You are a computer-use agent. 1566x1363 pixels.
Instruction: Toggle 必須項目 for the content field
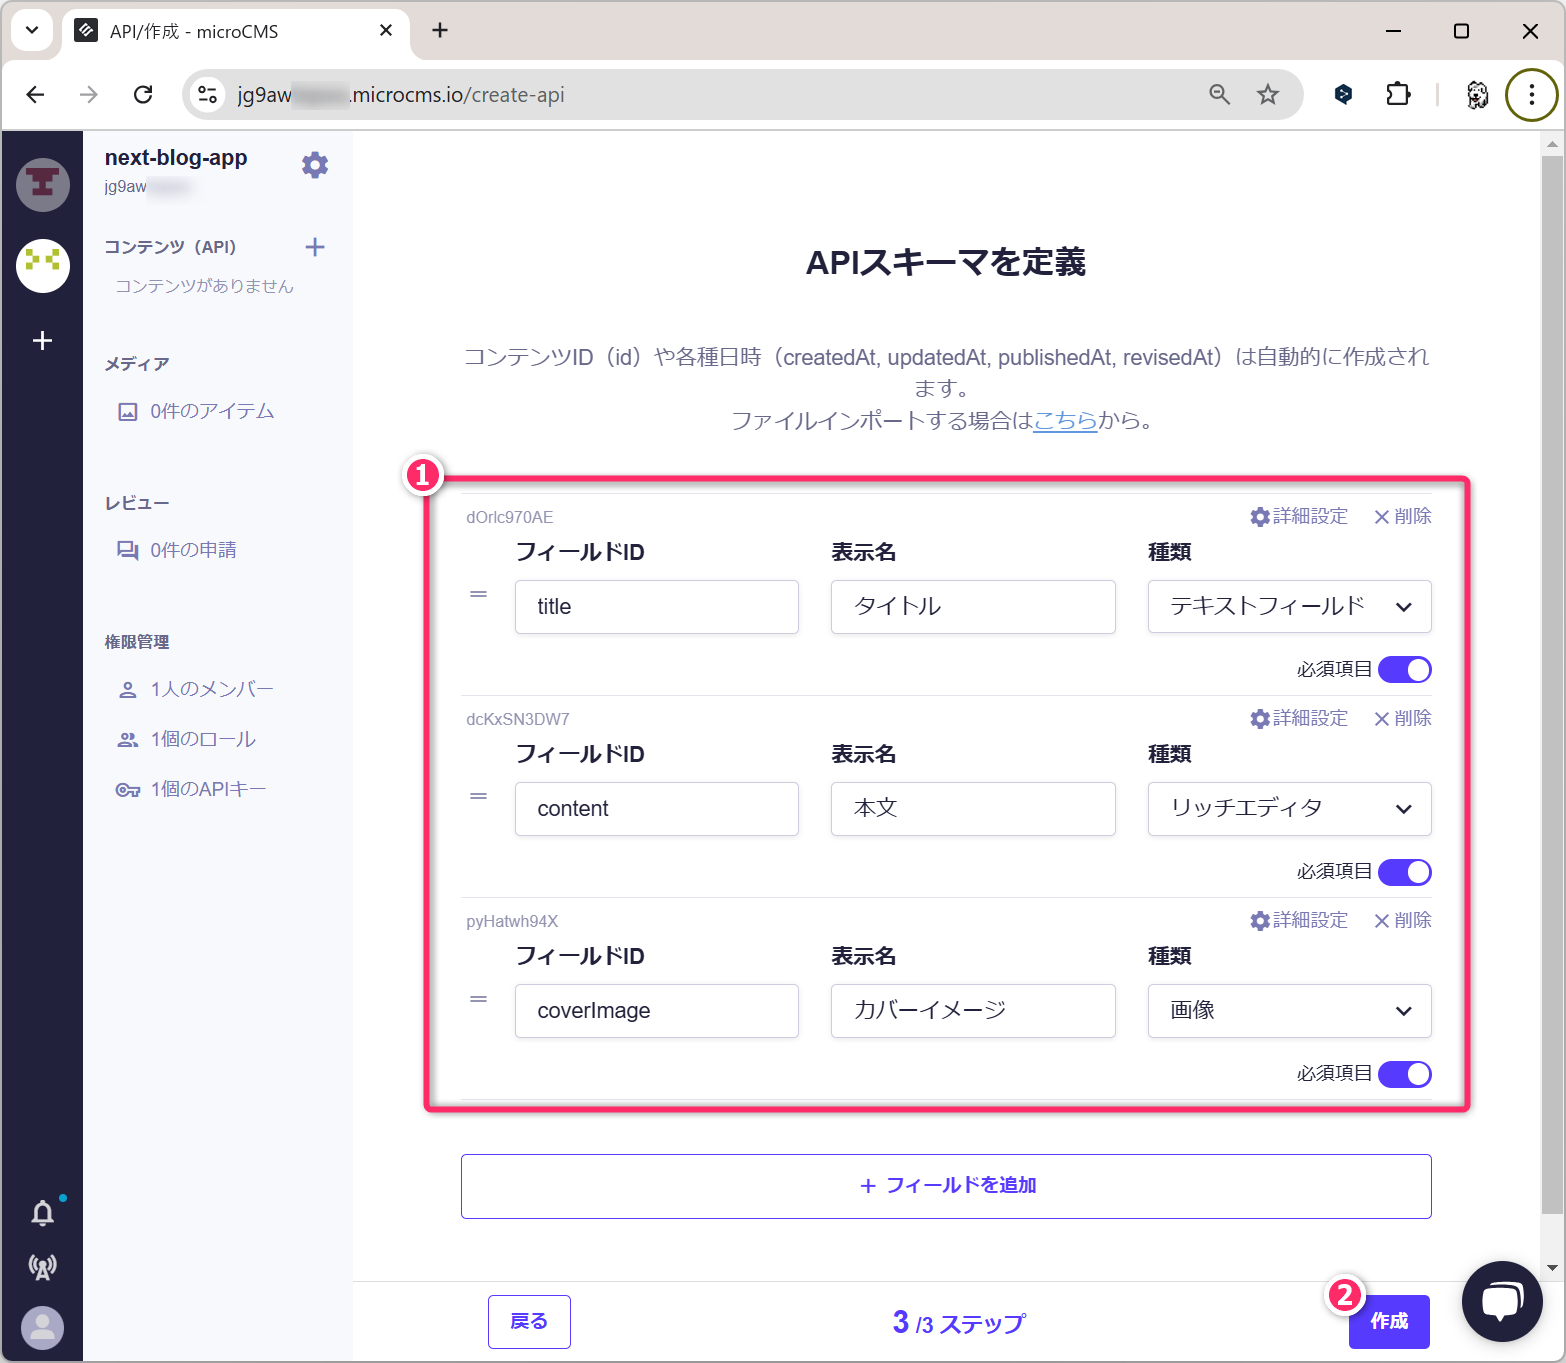coord(1404,872)
